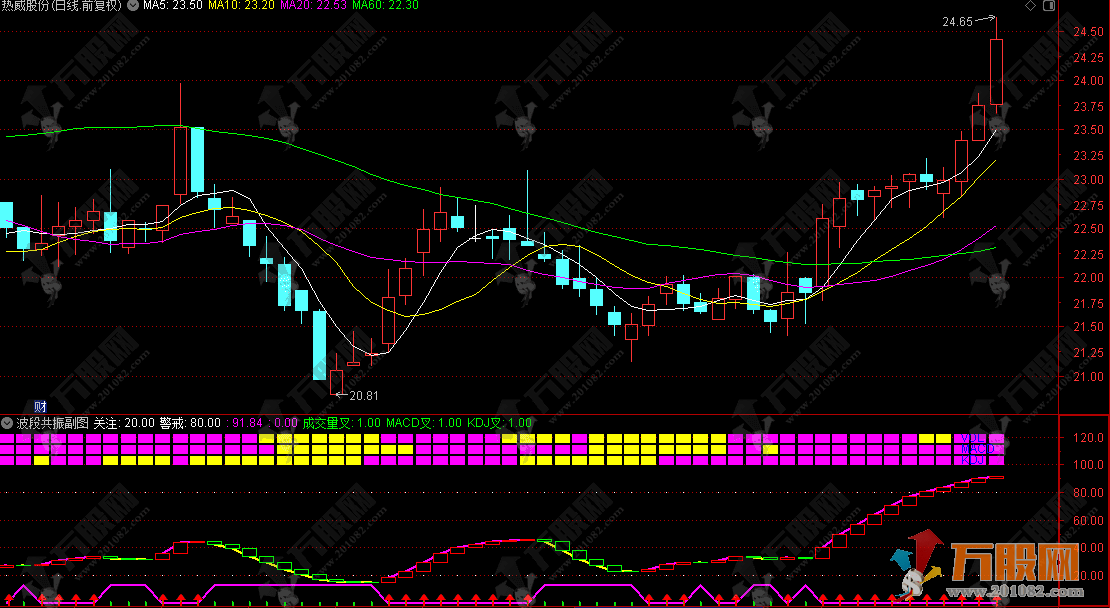Select the lowest candlestick marked 20.81

336,382
